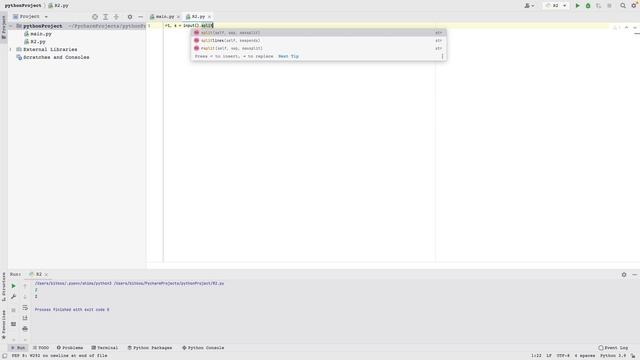Click pythonProject breadcrumb in navigation bar
Viewport: 640px width, 360px height.
tap(23, 6)
